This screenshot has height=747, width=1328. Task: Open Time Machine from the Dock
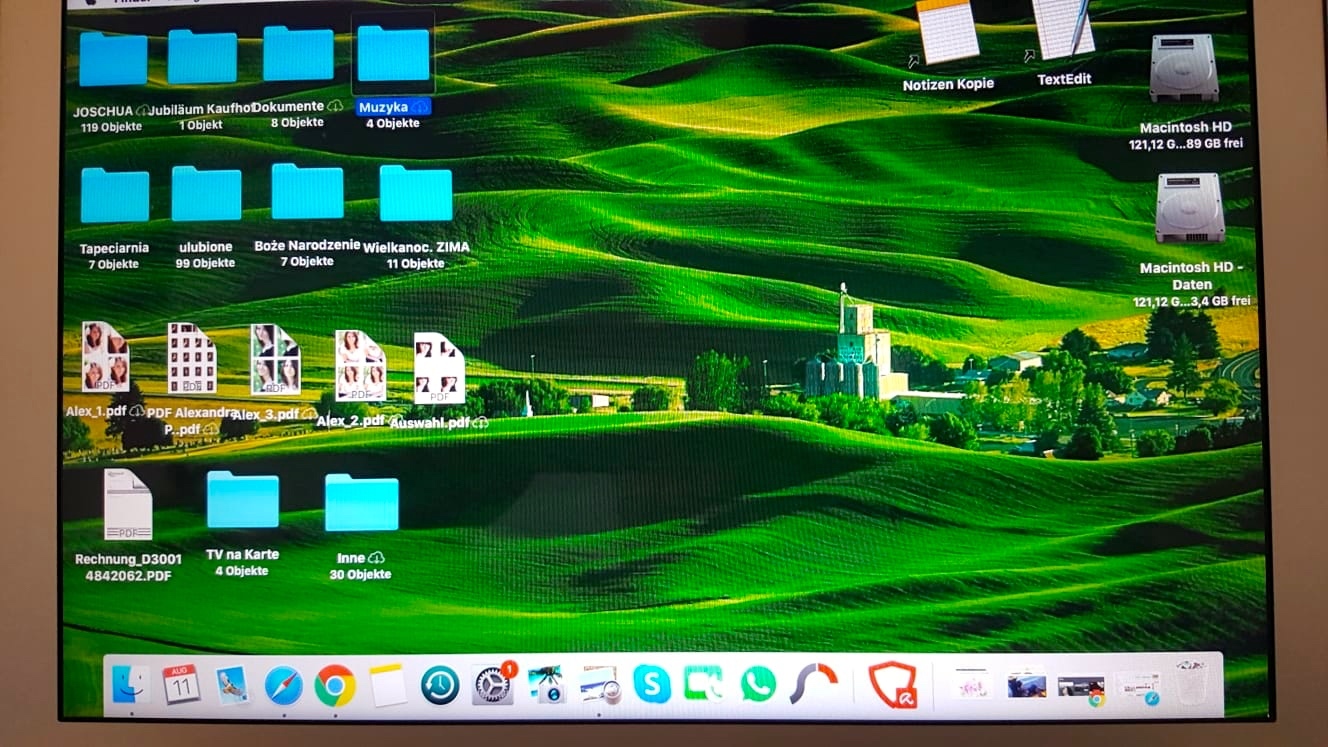tap(440, 686)
